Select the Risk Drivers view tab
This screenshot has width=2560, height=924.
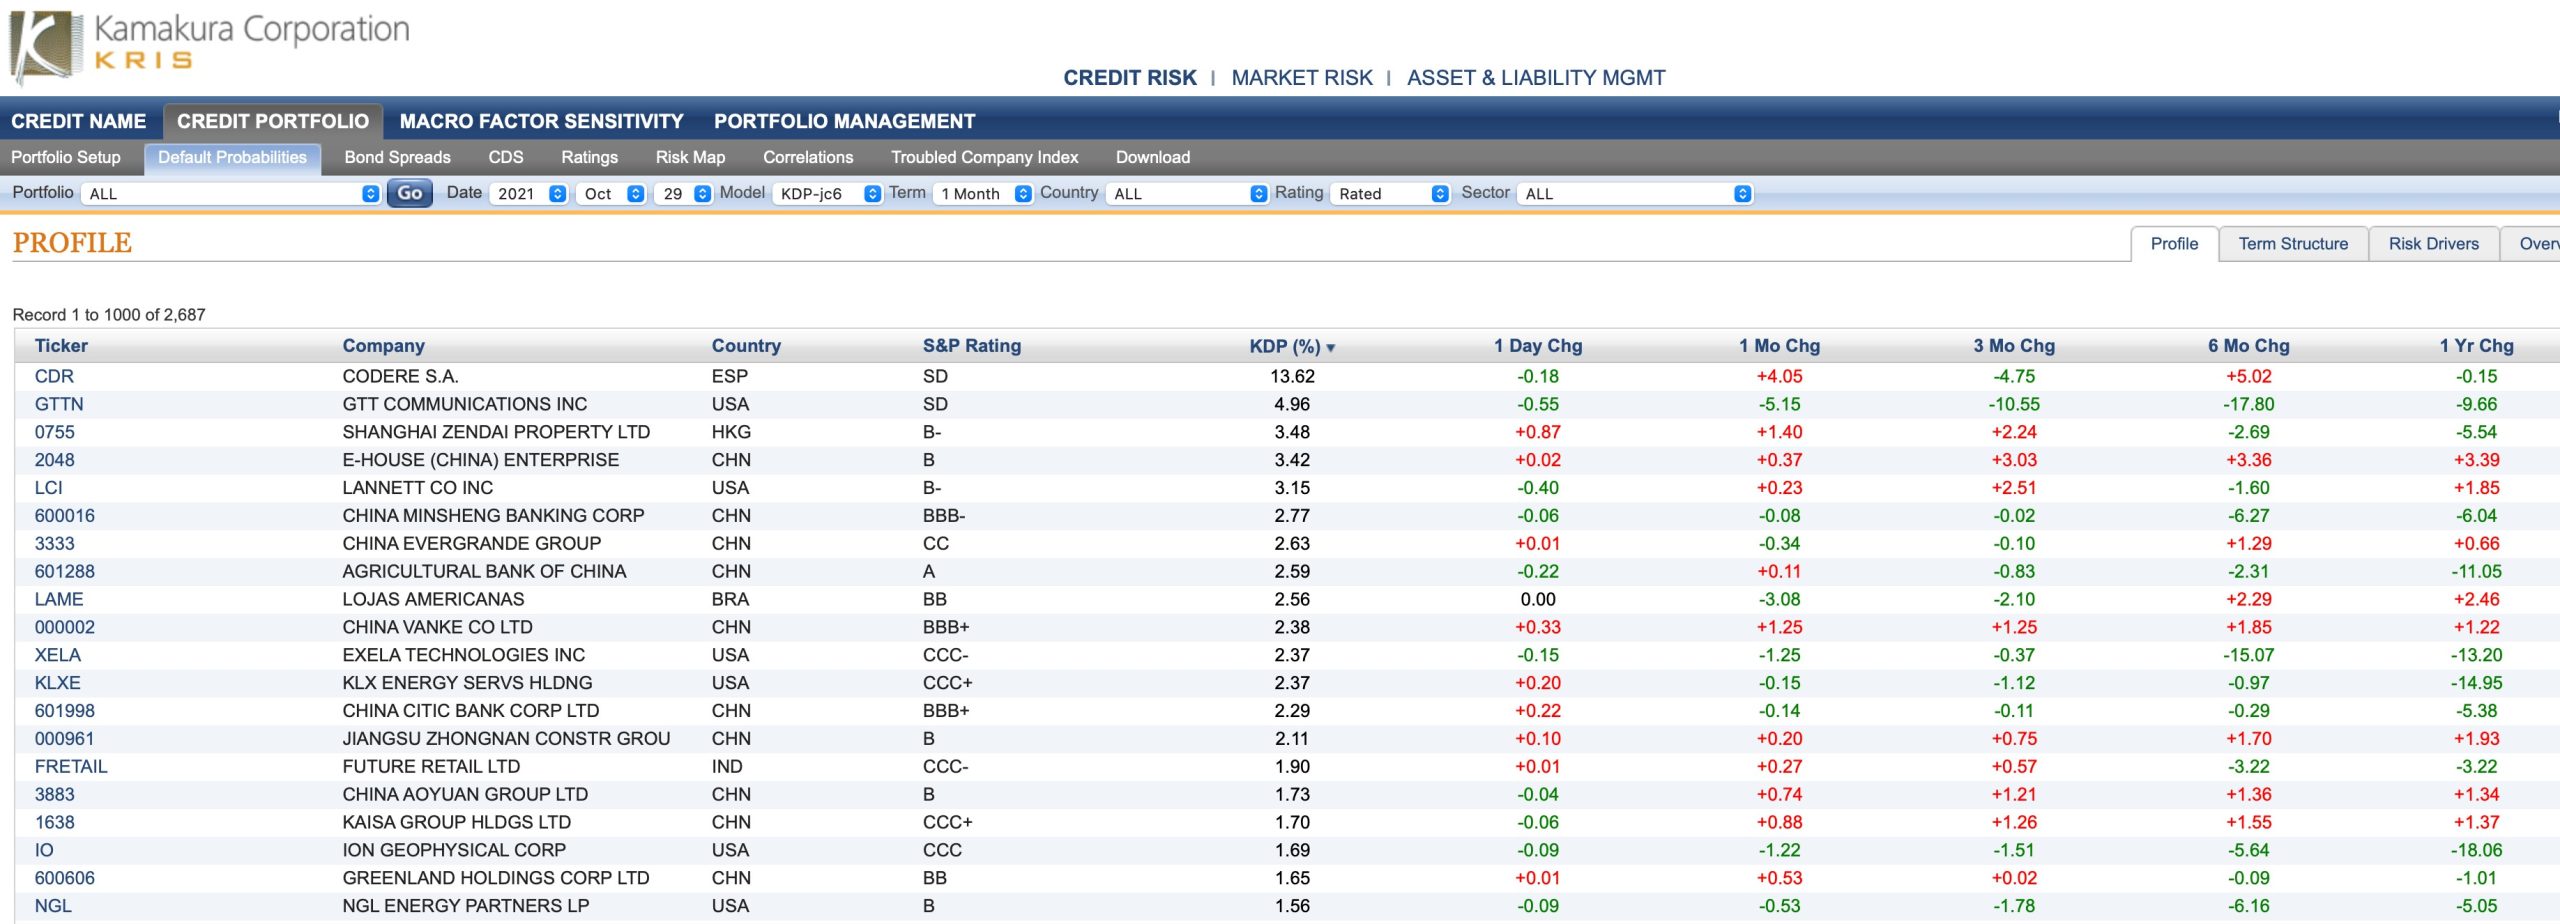(2433, 244)
